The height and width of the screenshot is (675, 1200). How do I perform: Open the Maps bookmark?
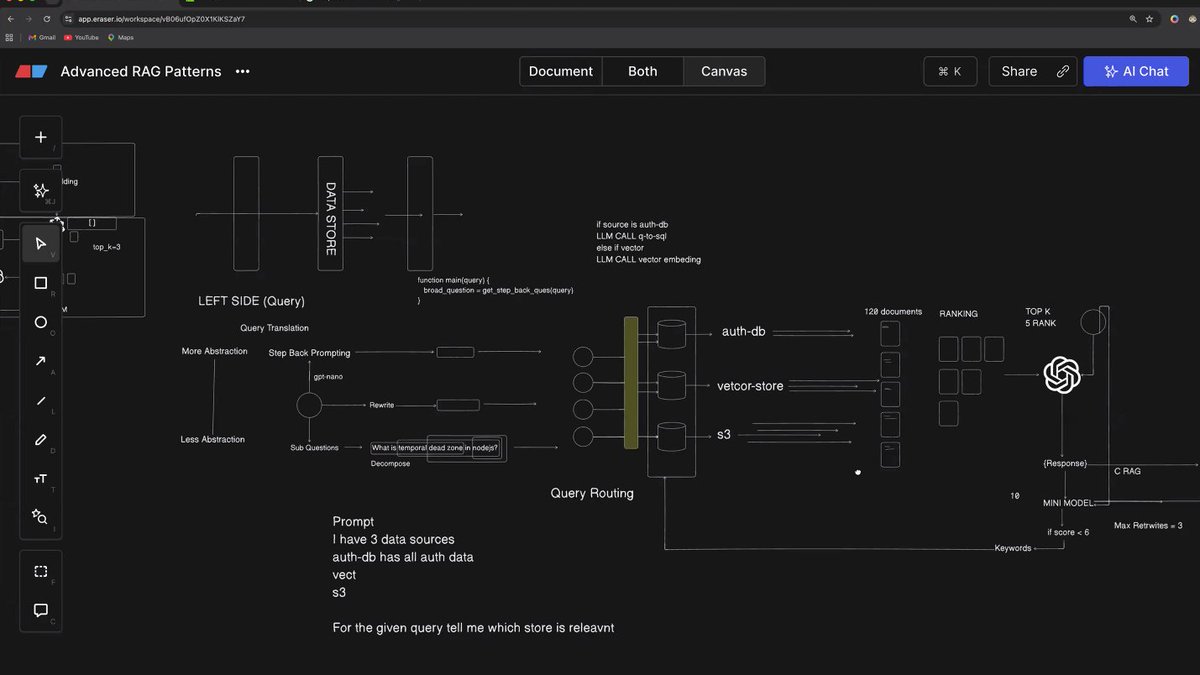click(x=120, y=37)
